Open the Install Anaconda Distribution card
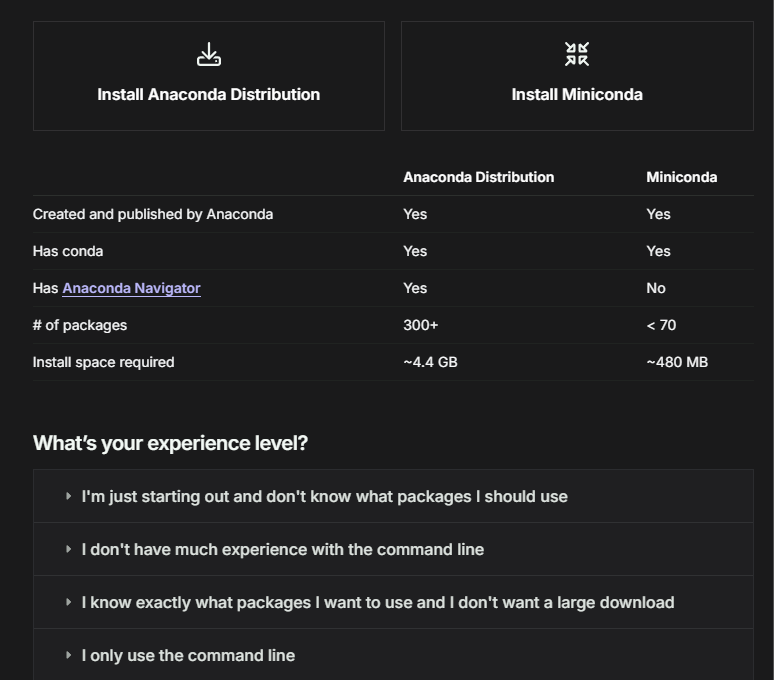Image resolution: width=774 pixels, height=680 pixels. click(x=209, y=76)
